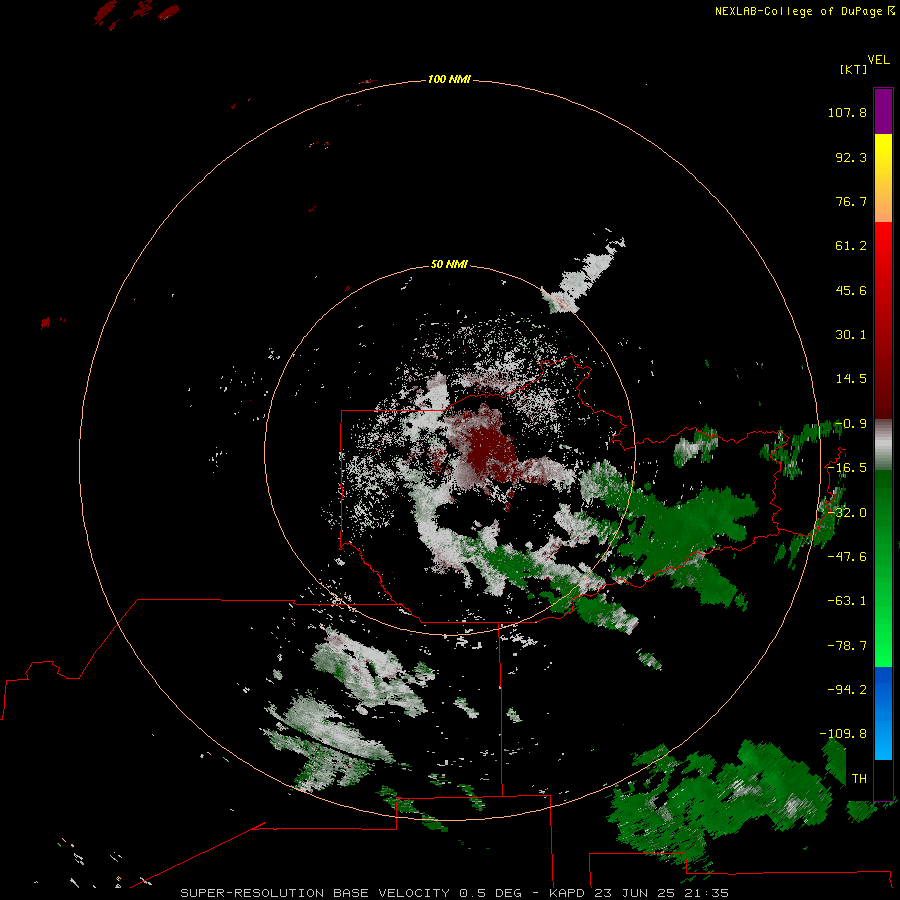
Task: Click the purple segment of color bar
Action: [883, 111]
